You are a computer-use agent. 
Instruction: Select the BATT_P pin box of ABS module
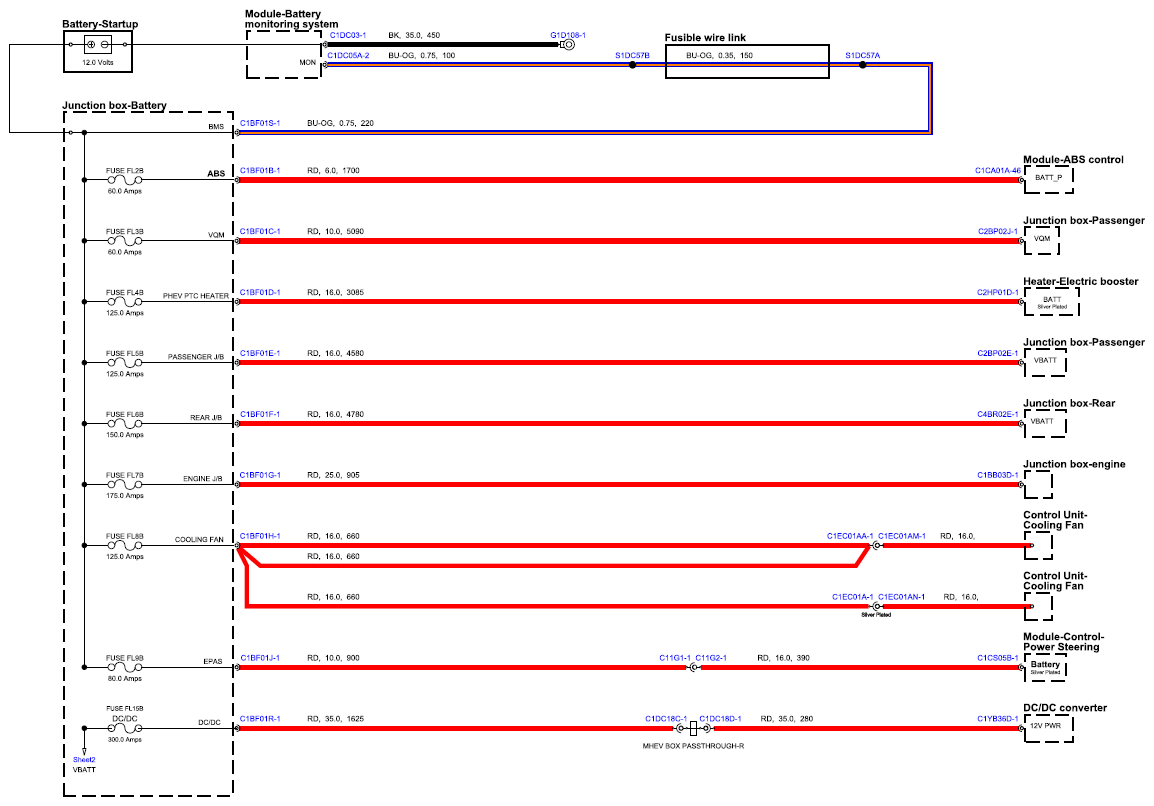[x=1049, y=180]
